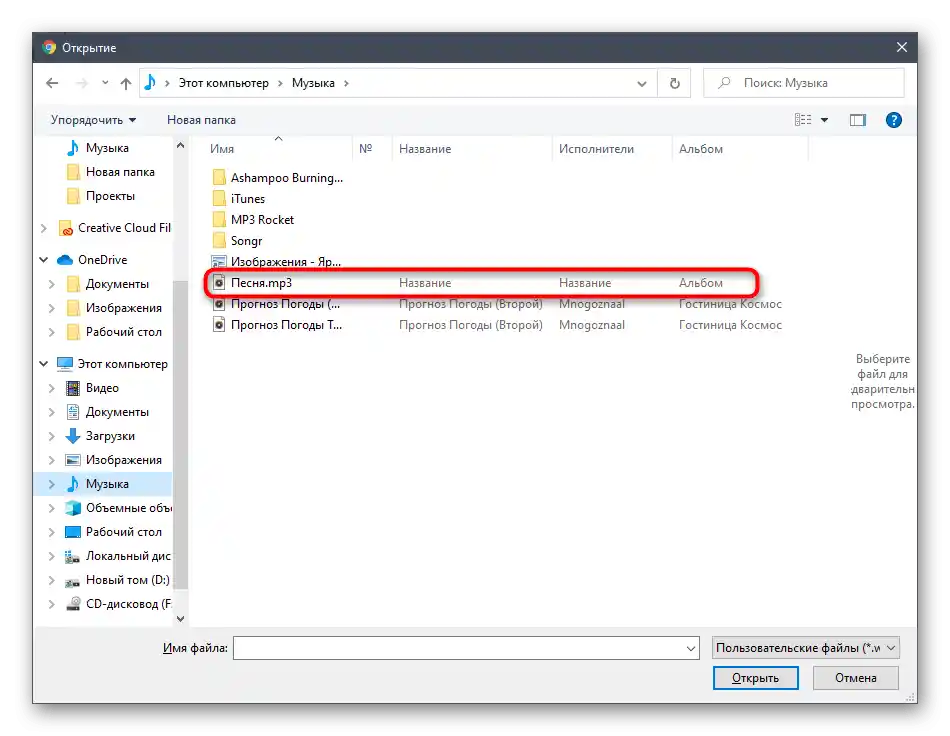The width and height of the screenshot is (950, 736).
Task: Select Видео in sidebar
Action: tap(92, 388)
